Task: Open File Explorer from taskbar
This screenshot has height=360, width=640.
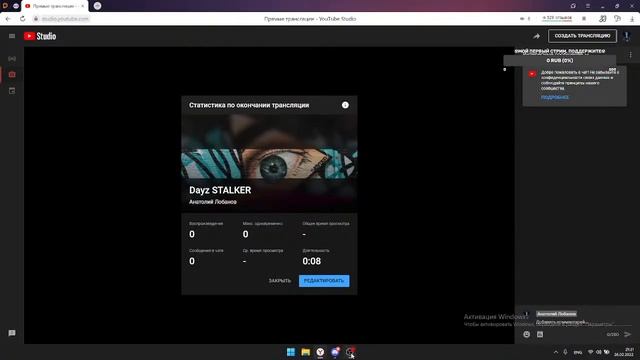Action: pos(305,352)
